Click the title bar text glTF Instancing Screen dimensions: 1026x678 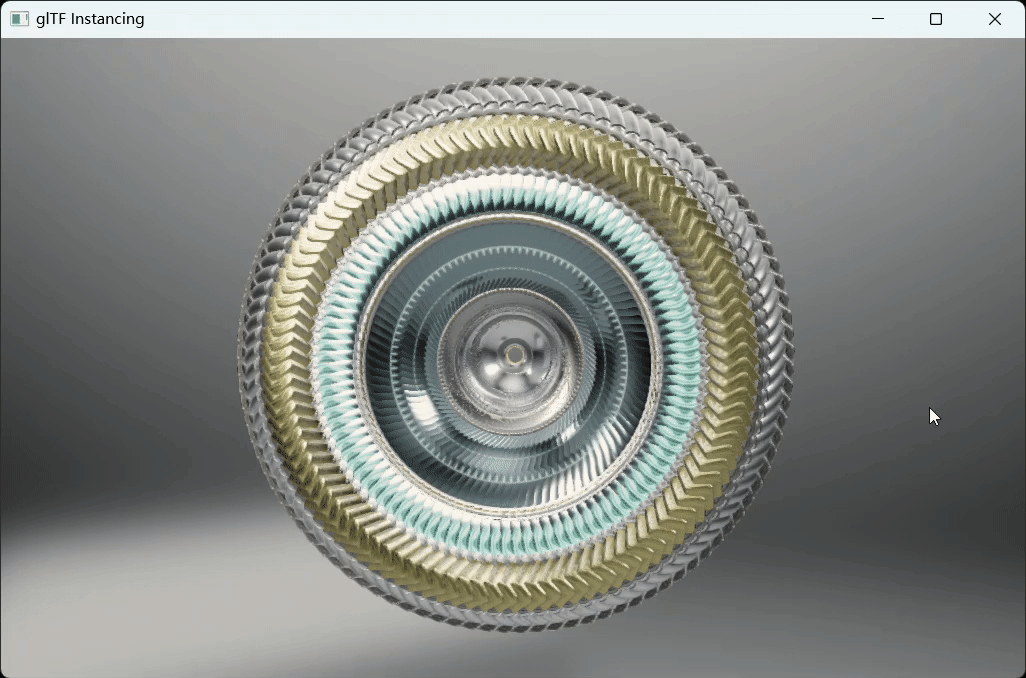[90, 18]
